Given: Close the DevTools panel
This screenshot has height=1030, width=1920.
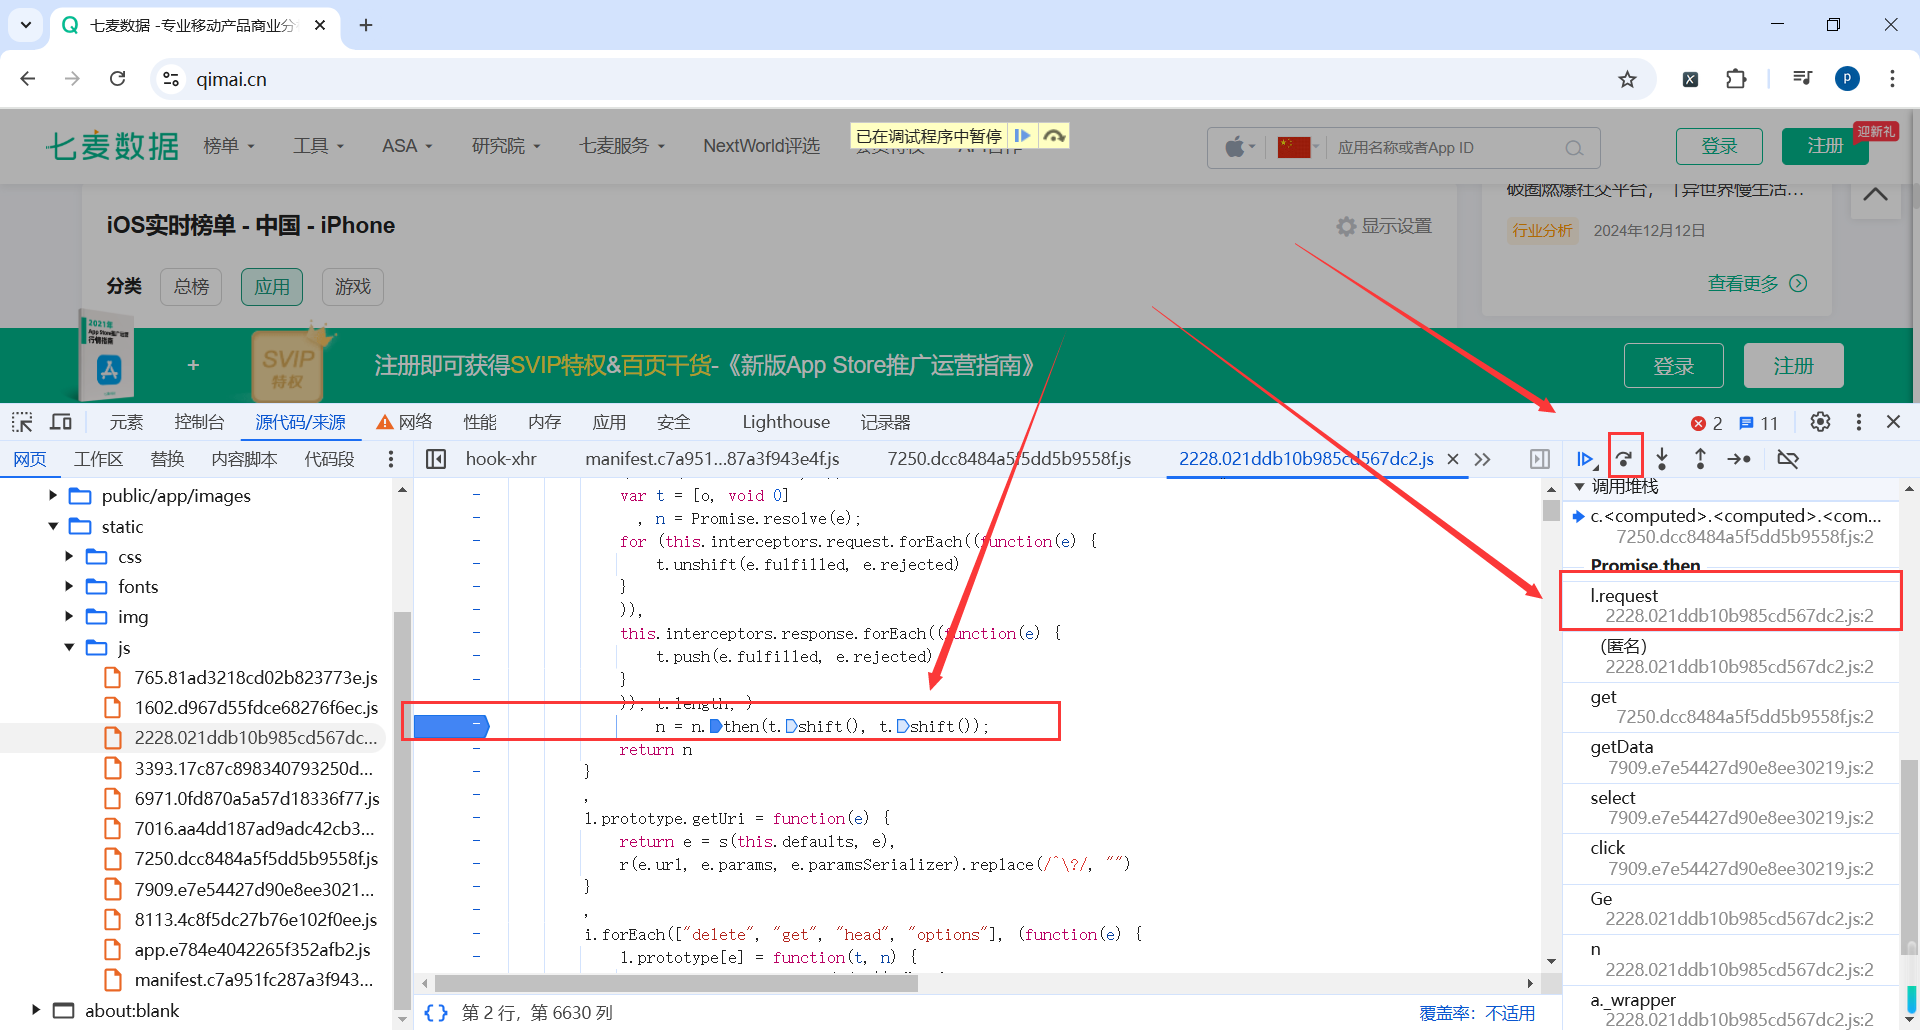Looking at the screenshot, I should click(x=1893, y=422).
